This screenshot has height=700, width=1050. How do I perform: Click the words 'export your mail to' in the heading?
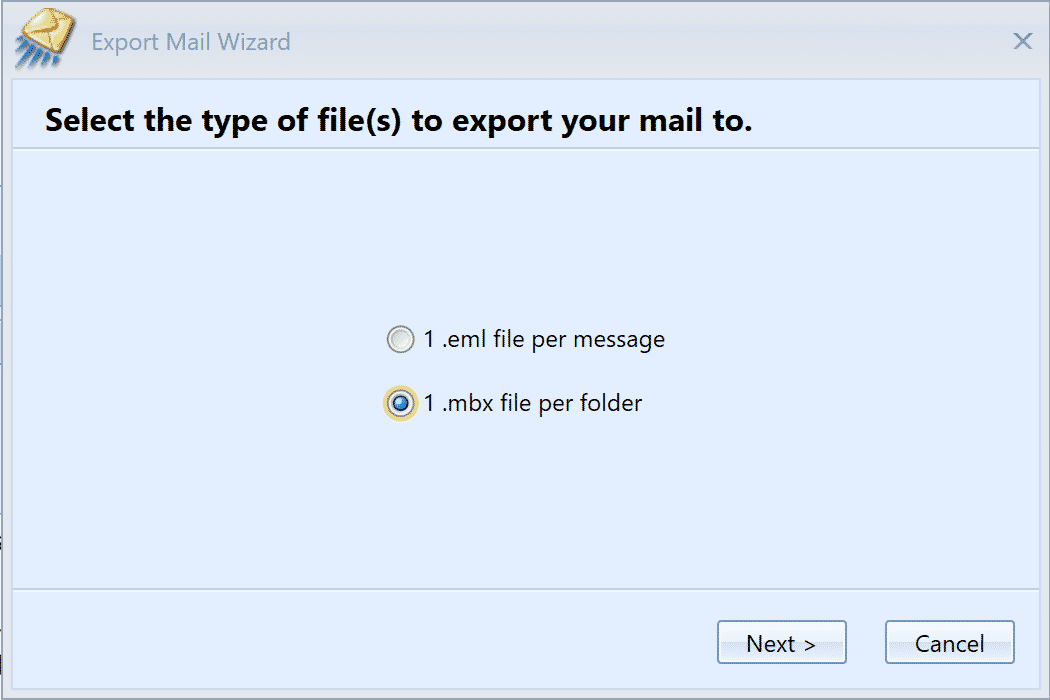click(582, 122)
